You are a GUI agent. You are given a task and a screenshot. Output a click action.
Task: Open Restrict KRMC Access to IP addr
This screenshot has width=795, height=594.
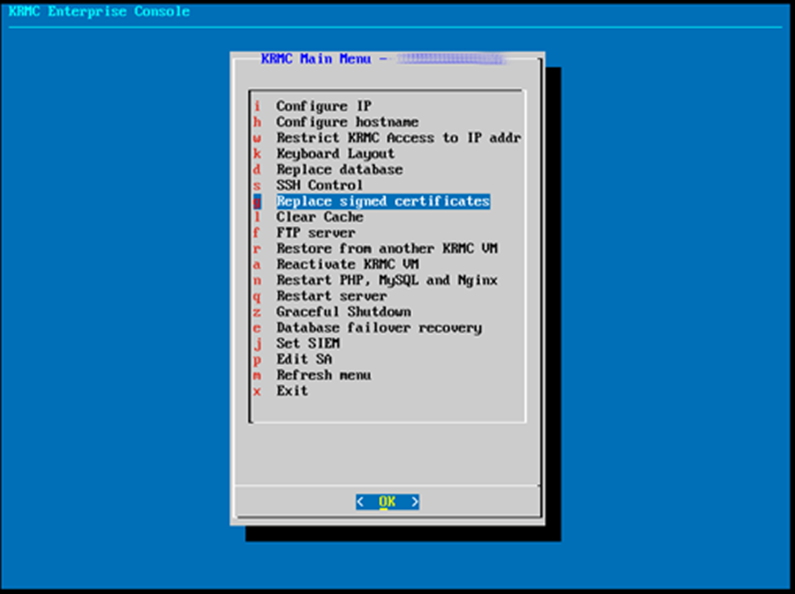pos(399,137)
